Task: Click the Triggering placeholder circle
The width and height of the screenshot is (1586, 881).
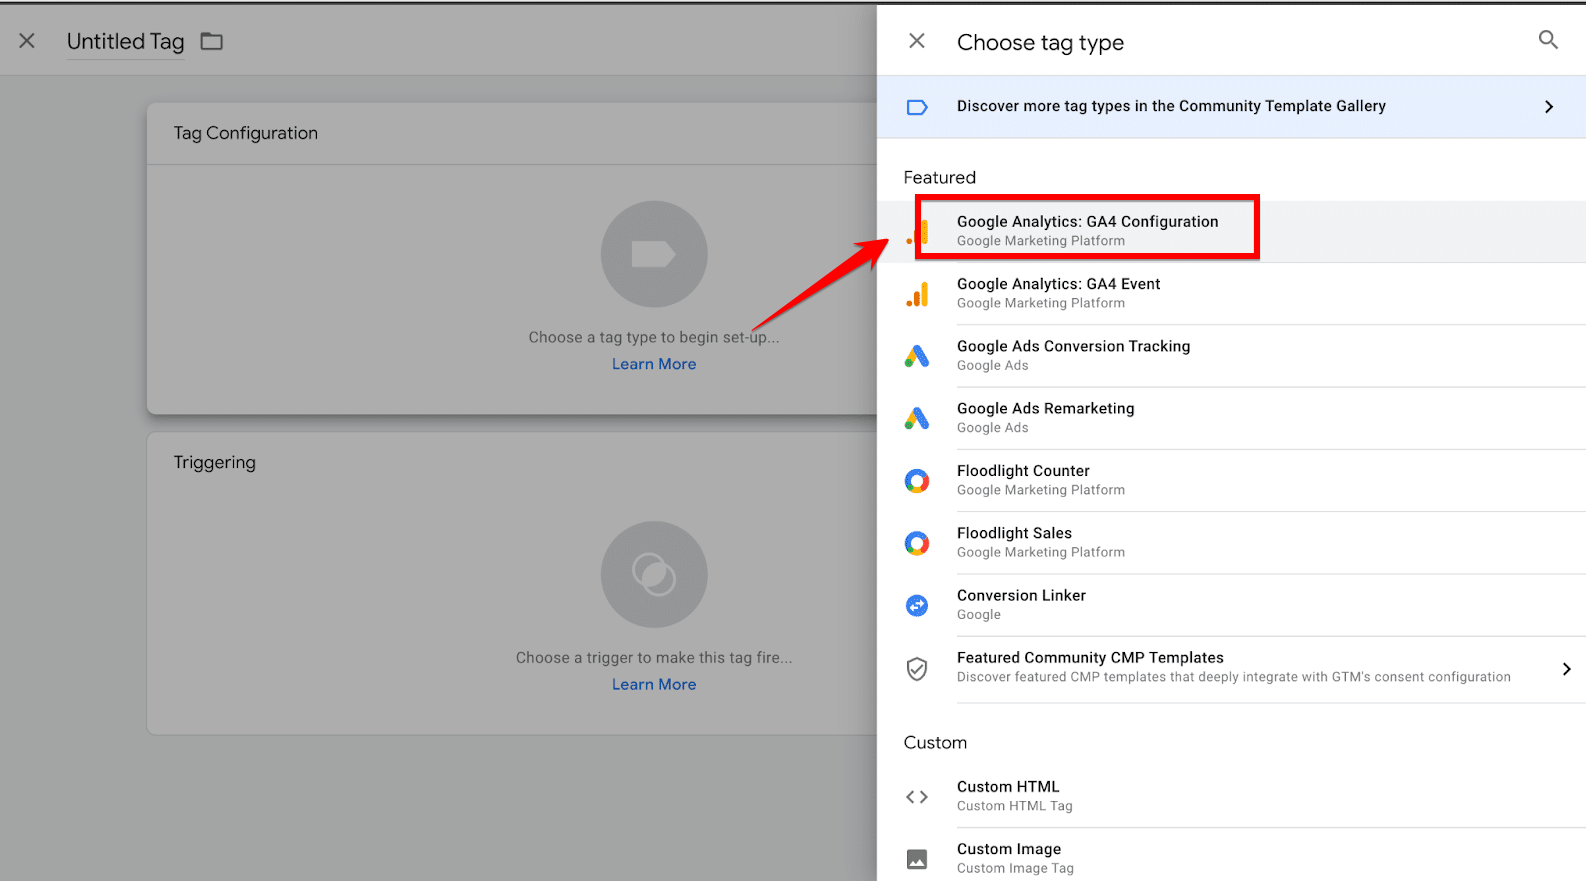Action: point(654,574)
